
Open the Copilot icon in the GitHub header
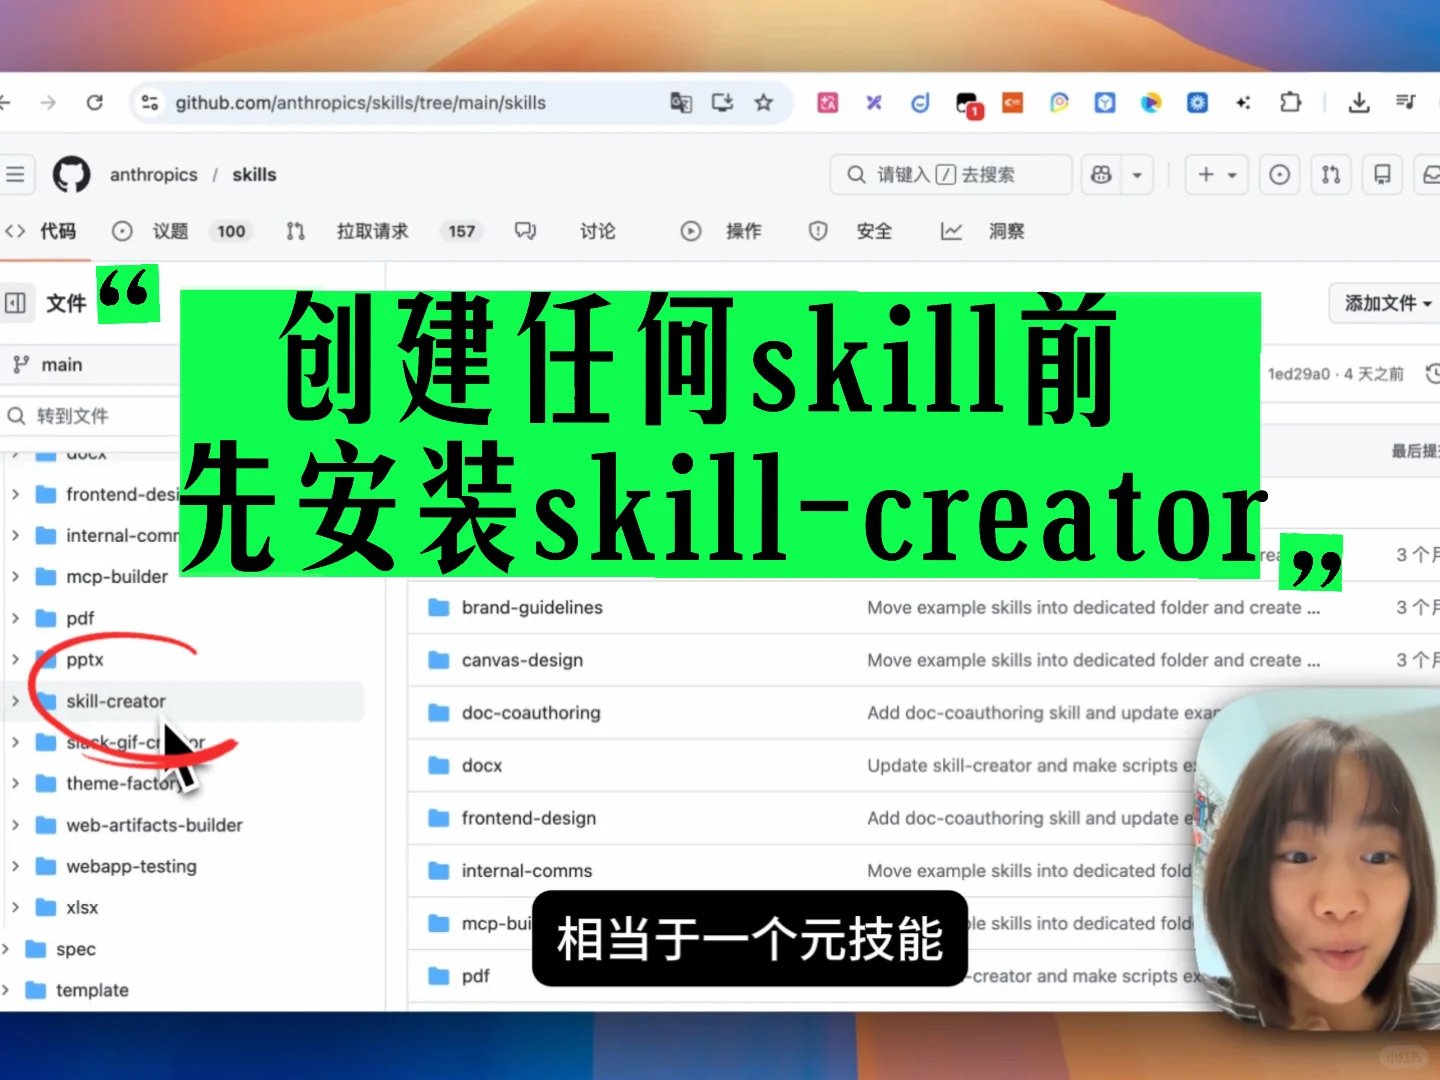(x=1101, y=174)
